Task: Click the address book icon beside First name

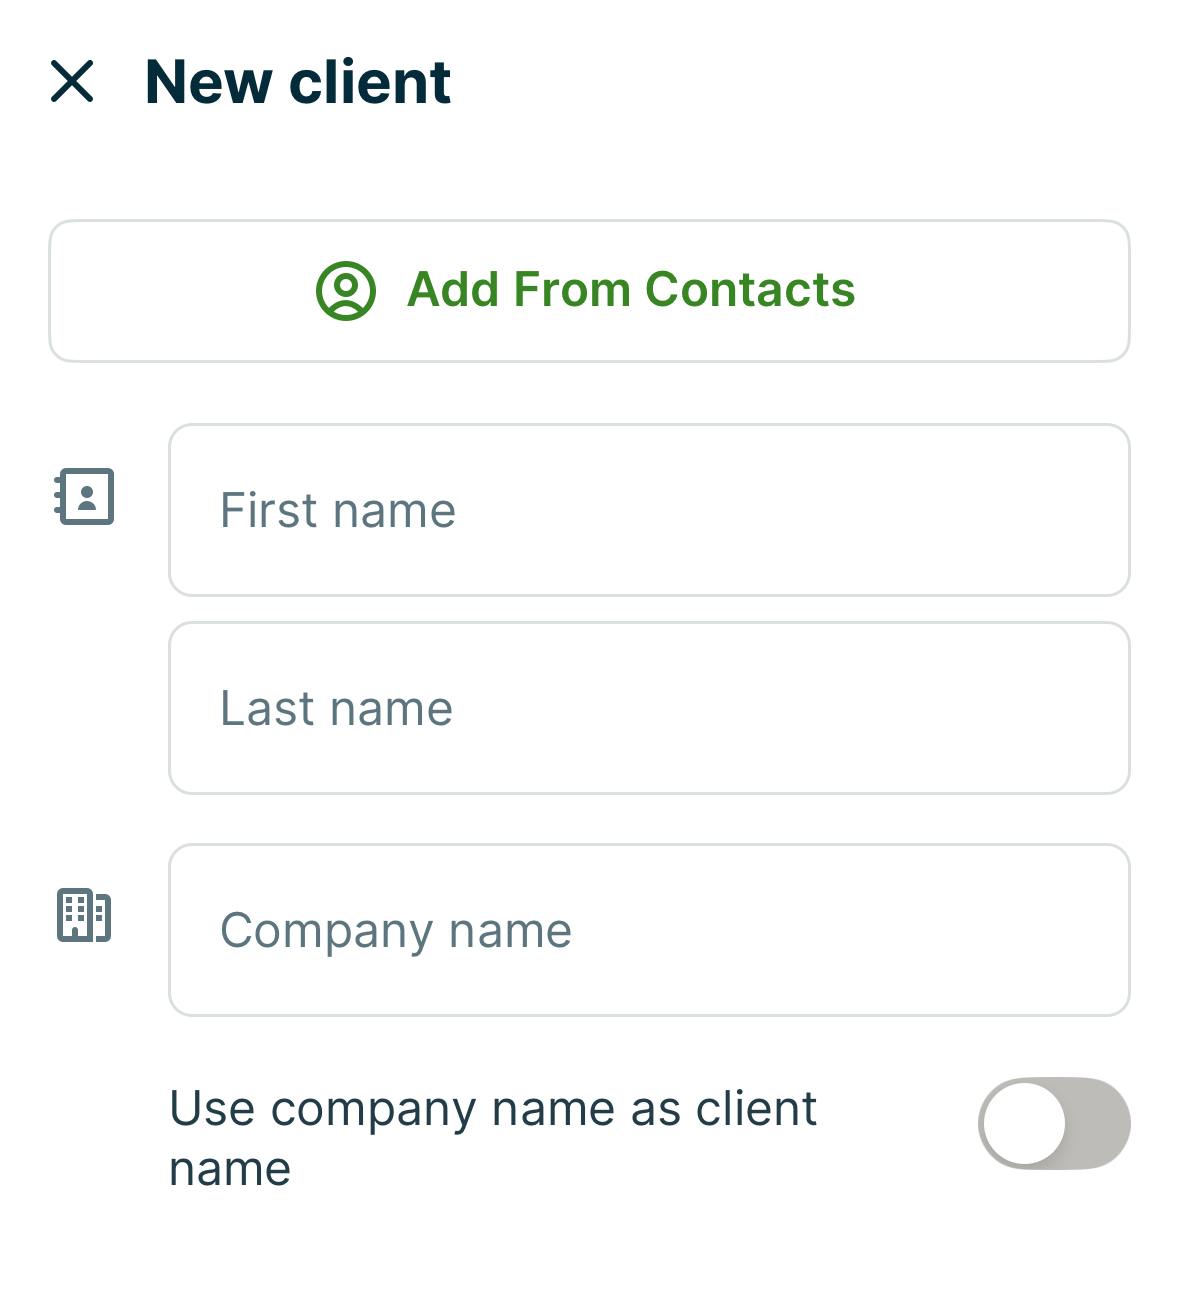Action: click(x=85, y=496)
